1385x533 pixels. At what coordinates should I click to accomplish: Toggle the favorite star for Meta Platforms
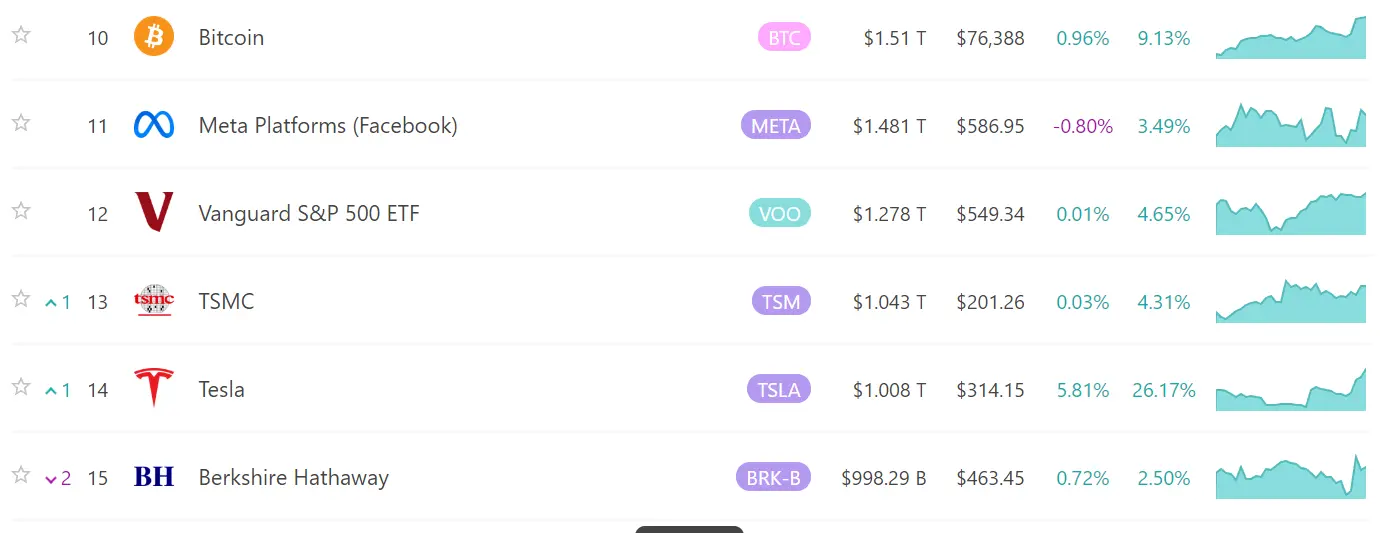21,123
